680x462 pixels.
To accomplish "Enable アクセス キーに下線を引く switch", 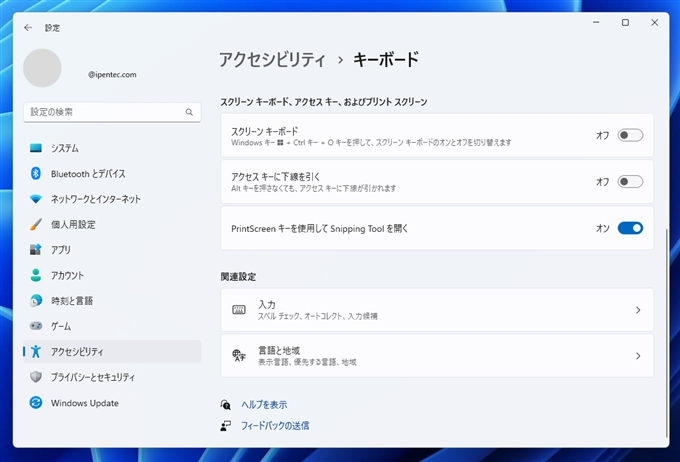I will [630, 181].
